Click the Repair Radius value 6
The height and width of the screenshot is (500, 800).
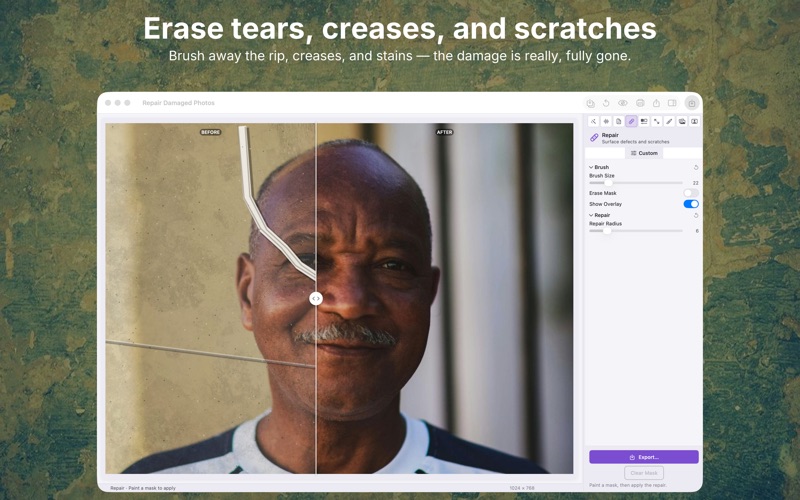pyautogui.click(x=697, y=231)
